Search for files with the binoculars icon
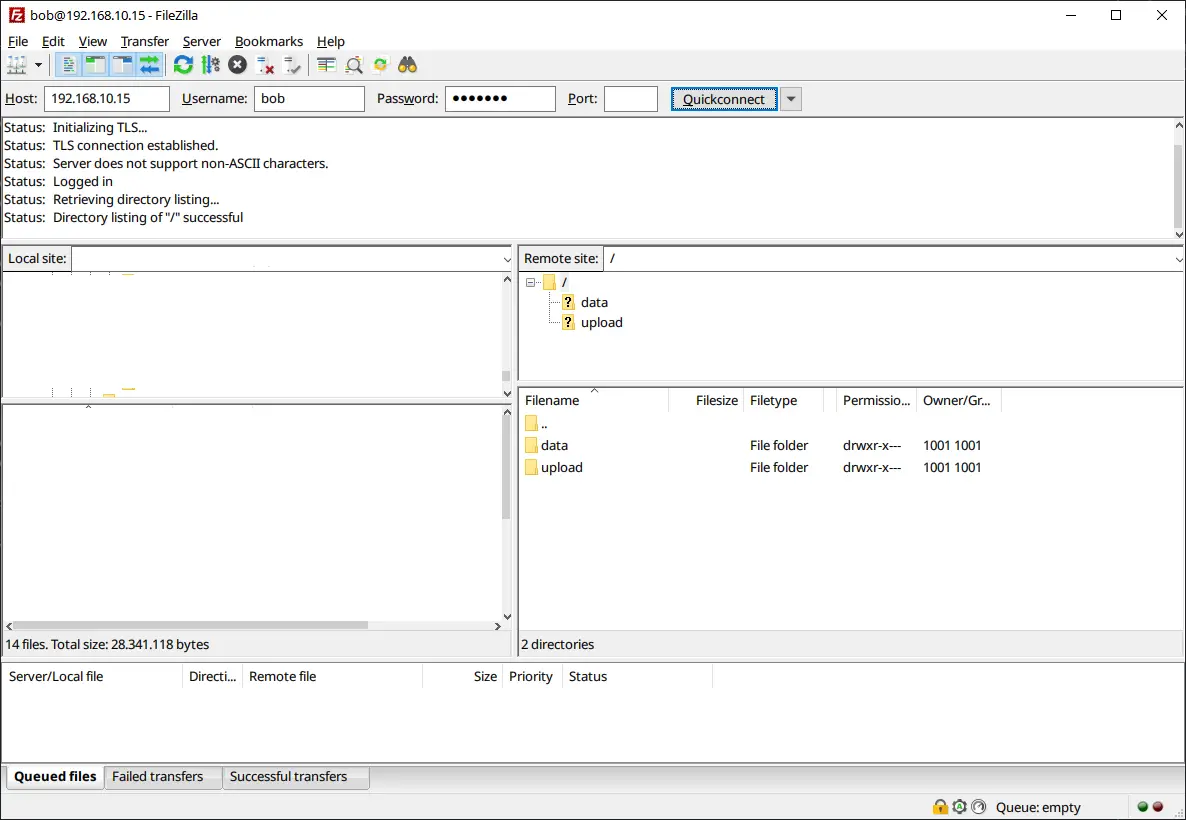This screenshot has height=820, width=1186. point(407,65)
